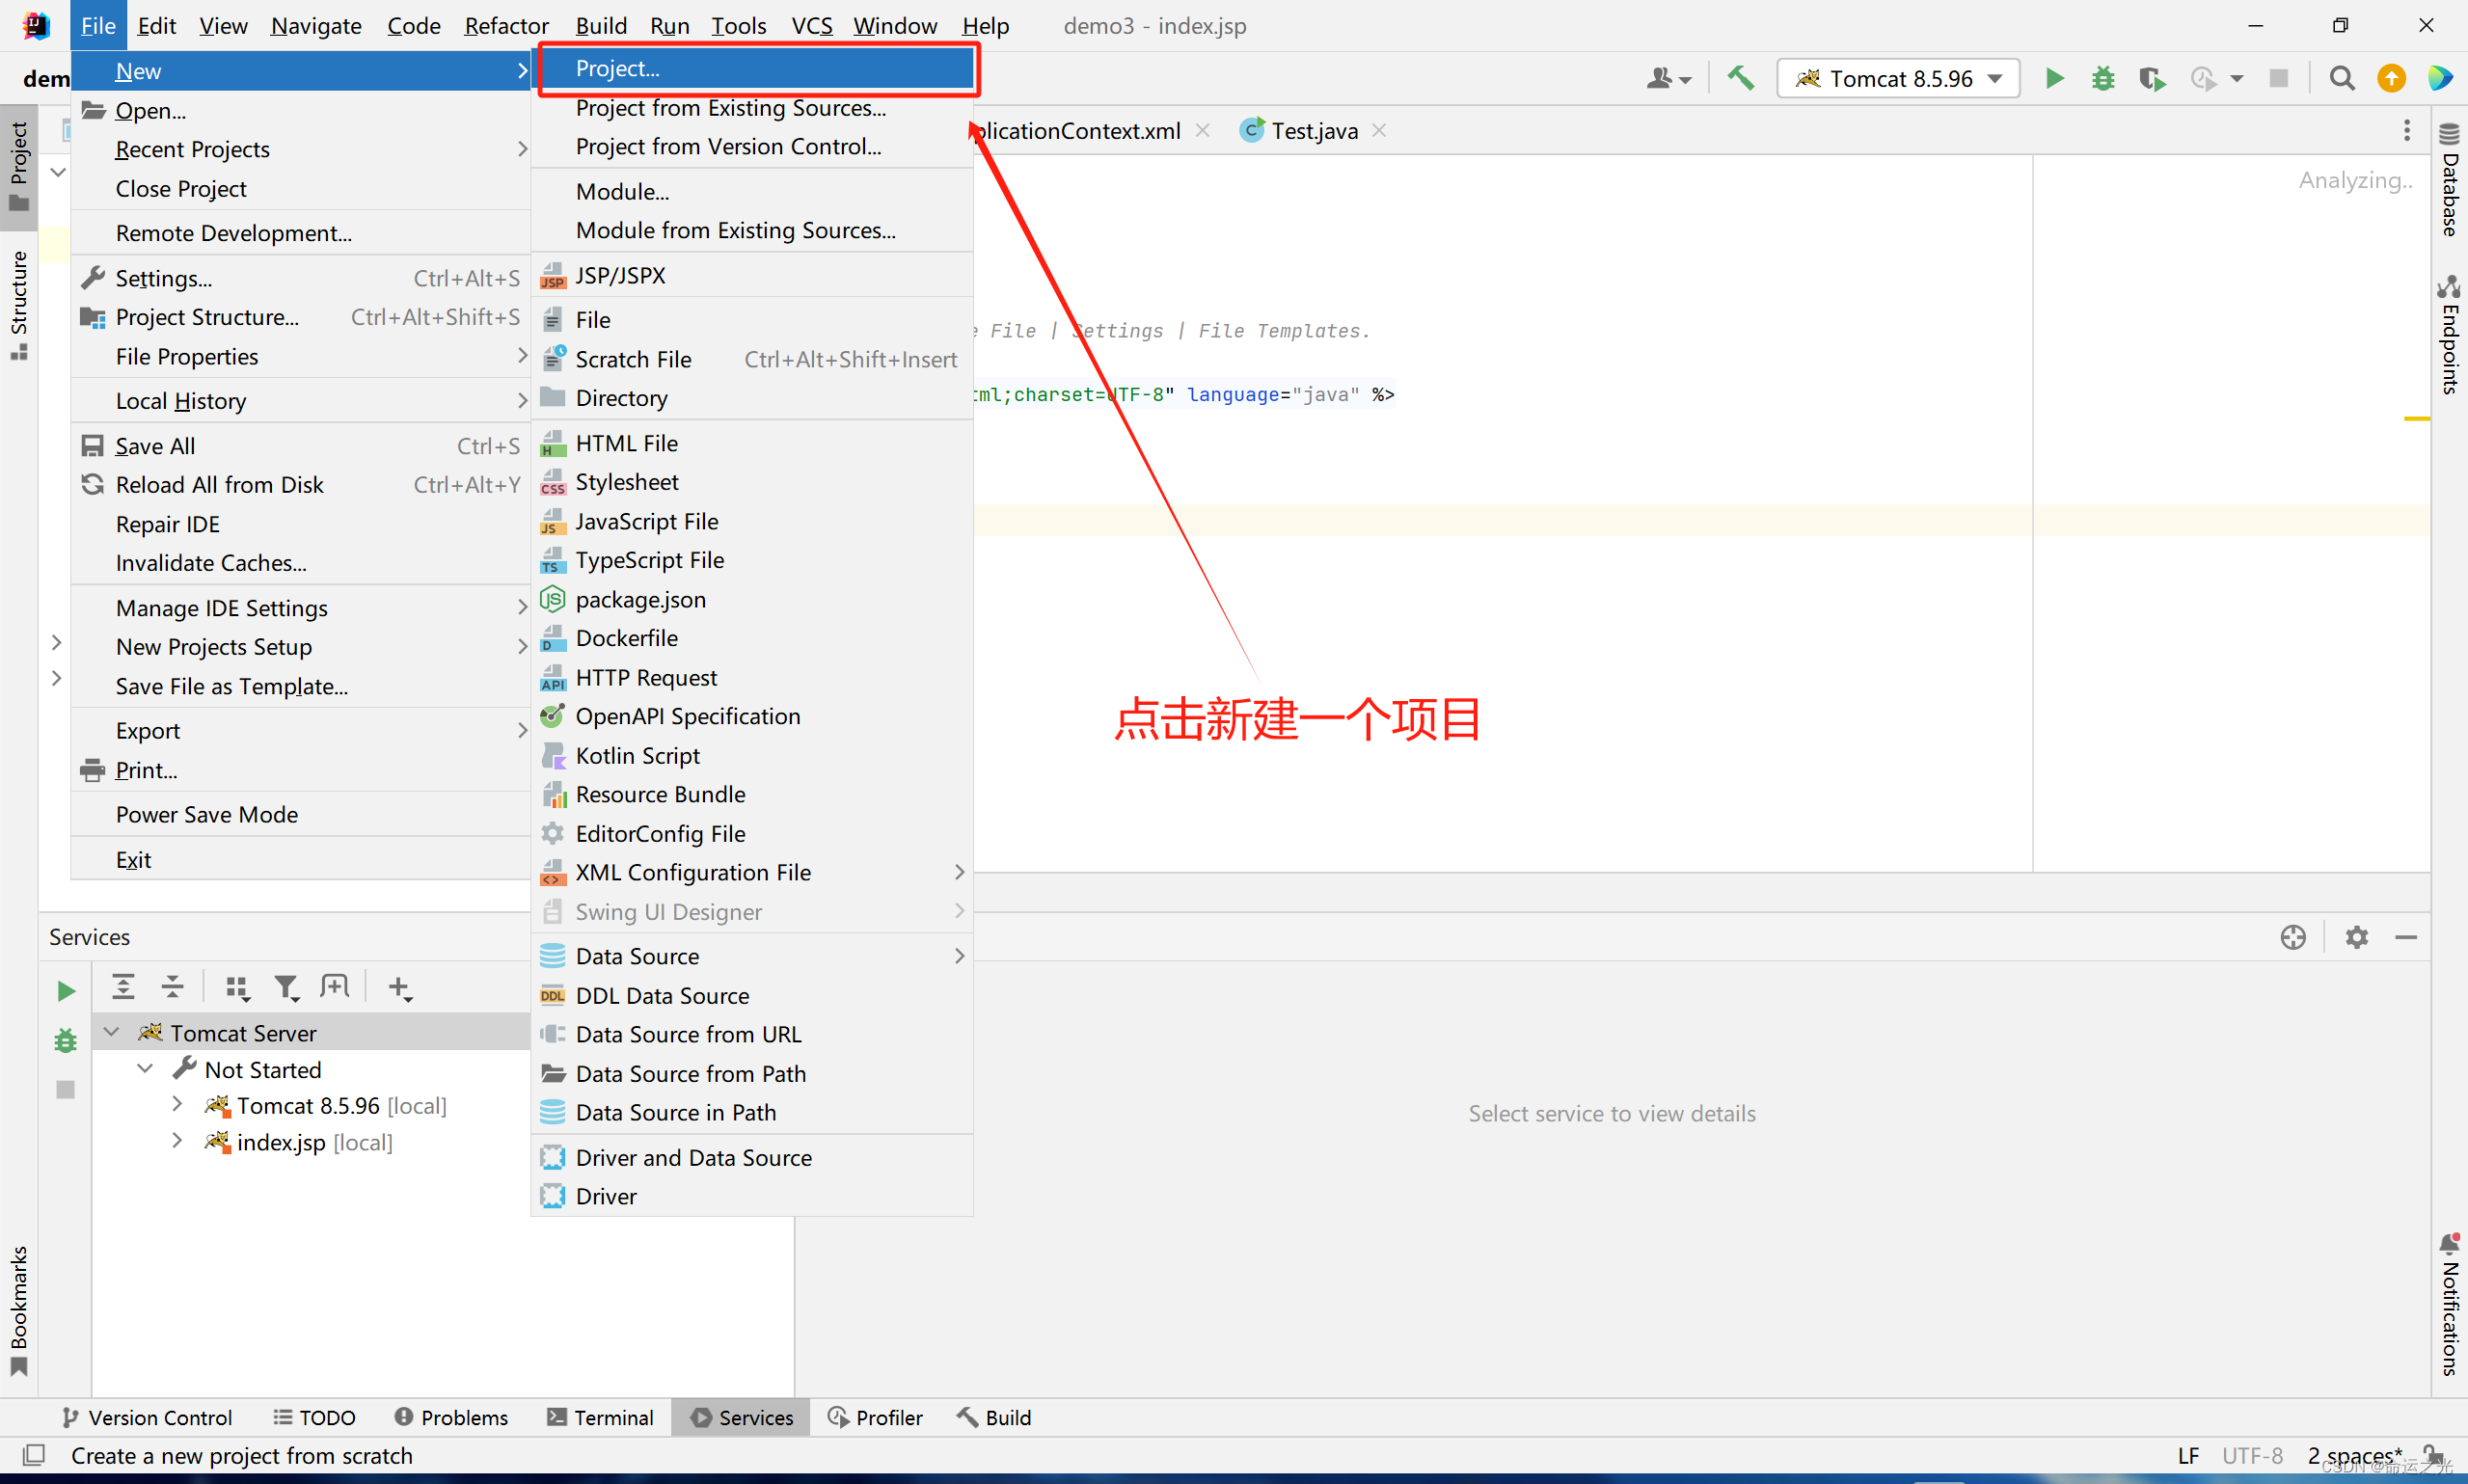Toggle the Bookmarks side panel
Screen dimensions: 2468x1484
[19, 1311]
